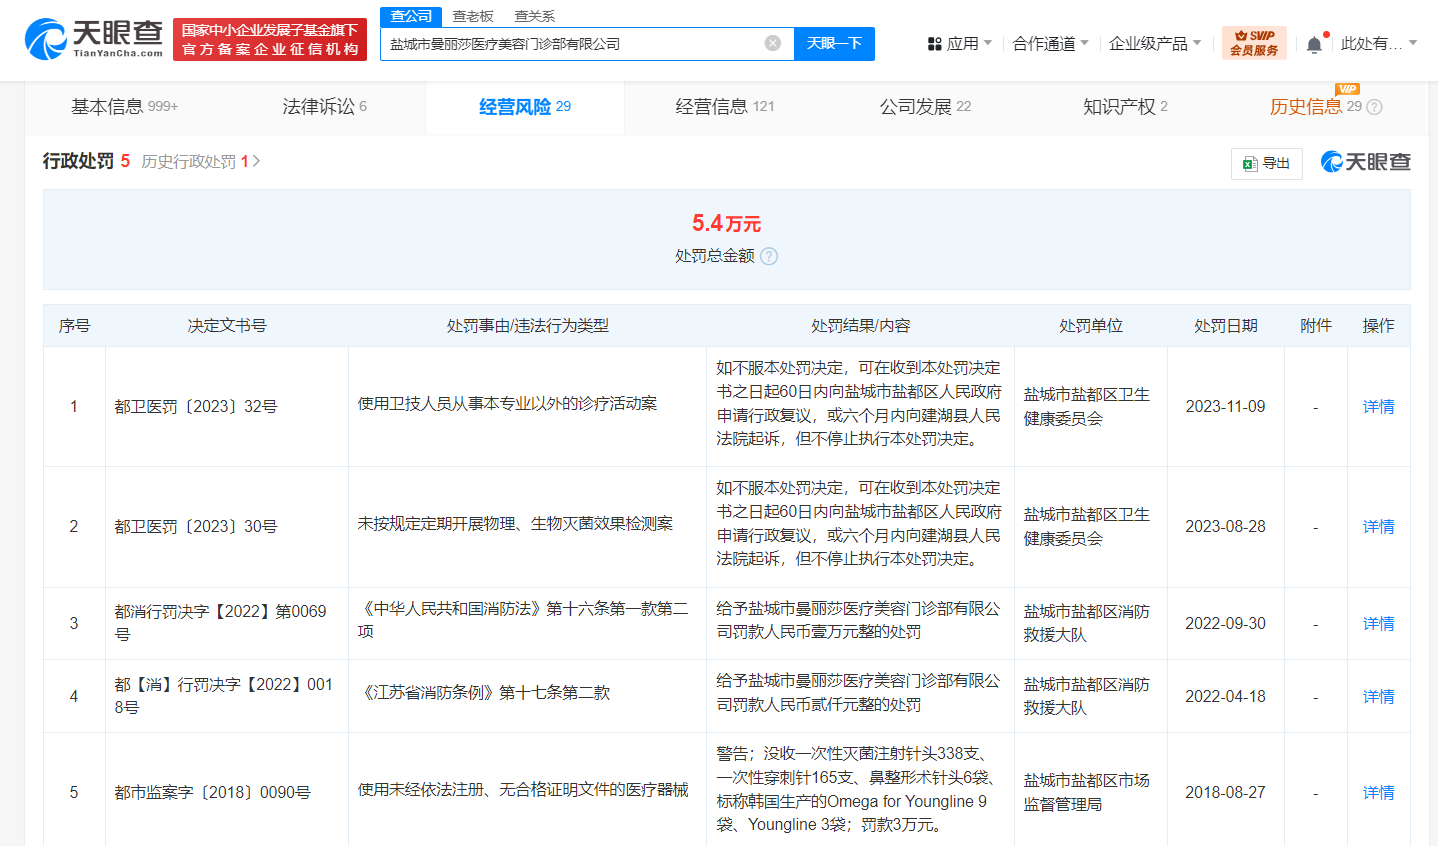Switch to the 查公司 search tab
The image size is (1438, 846).
[411, 16]
